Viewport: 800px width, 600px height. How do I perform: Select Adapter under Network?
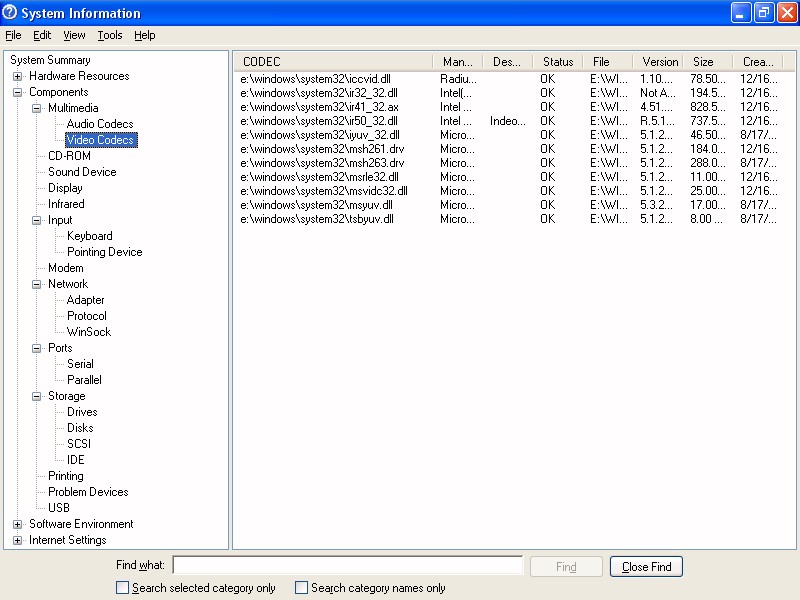click(x=86, y=300)
